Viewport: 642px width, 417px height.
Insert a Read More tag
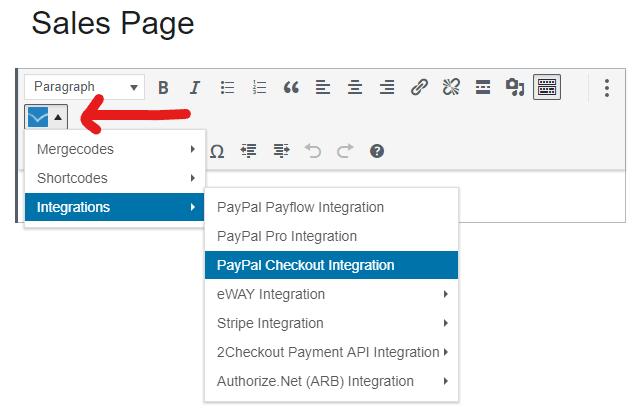[x=483, y=87]
